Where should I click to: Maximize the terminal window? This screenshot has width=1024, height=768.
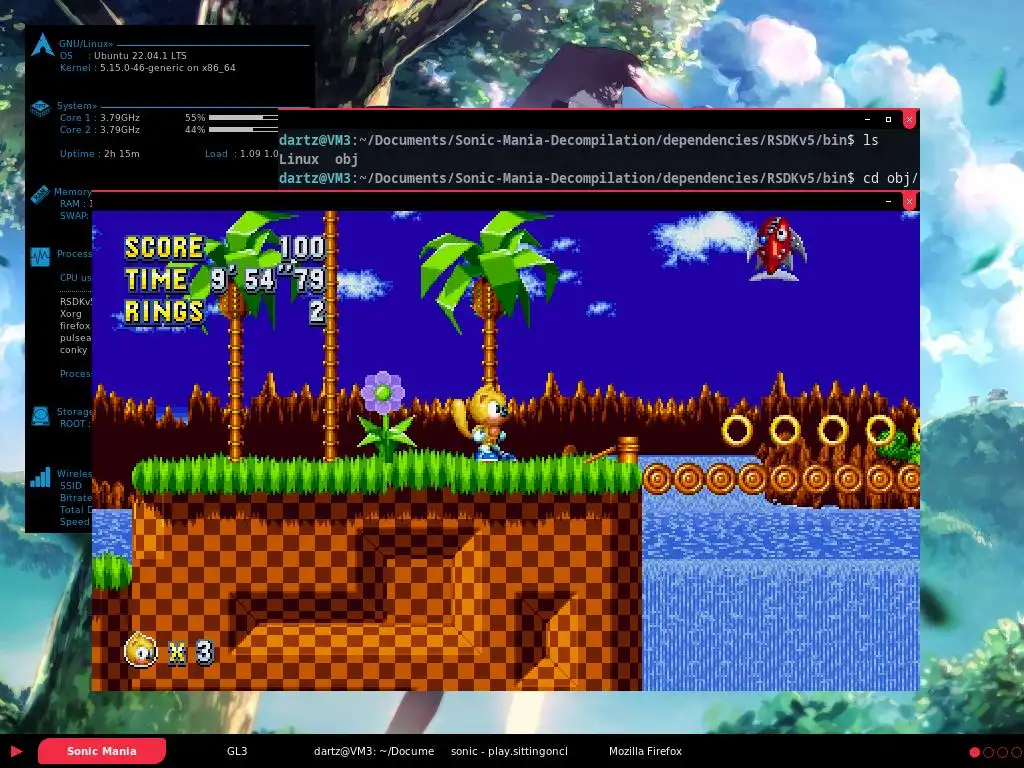coord(888,120)
